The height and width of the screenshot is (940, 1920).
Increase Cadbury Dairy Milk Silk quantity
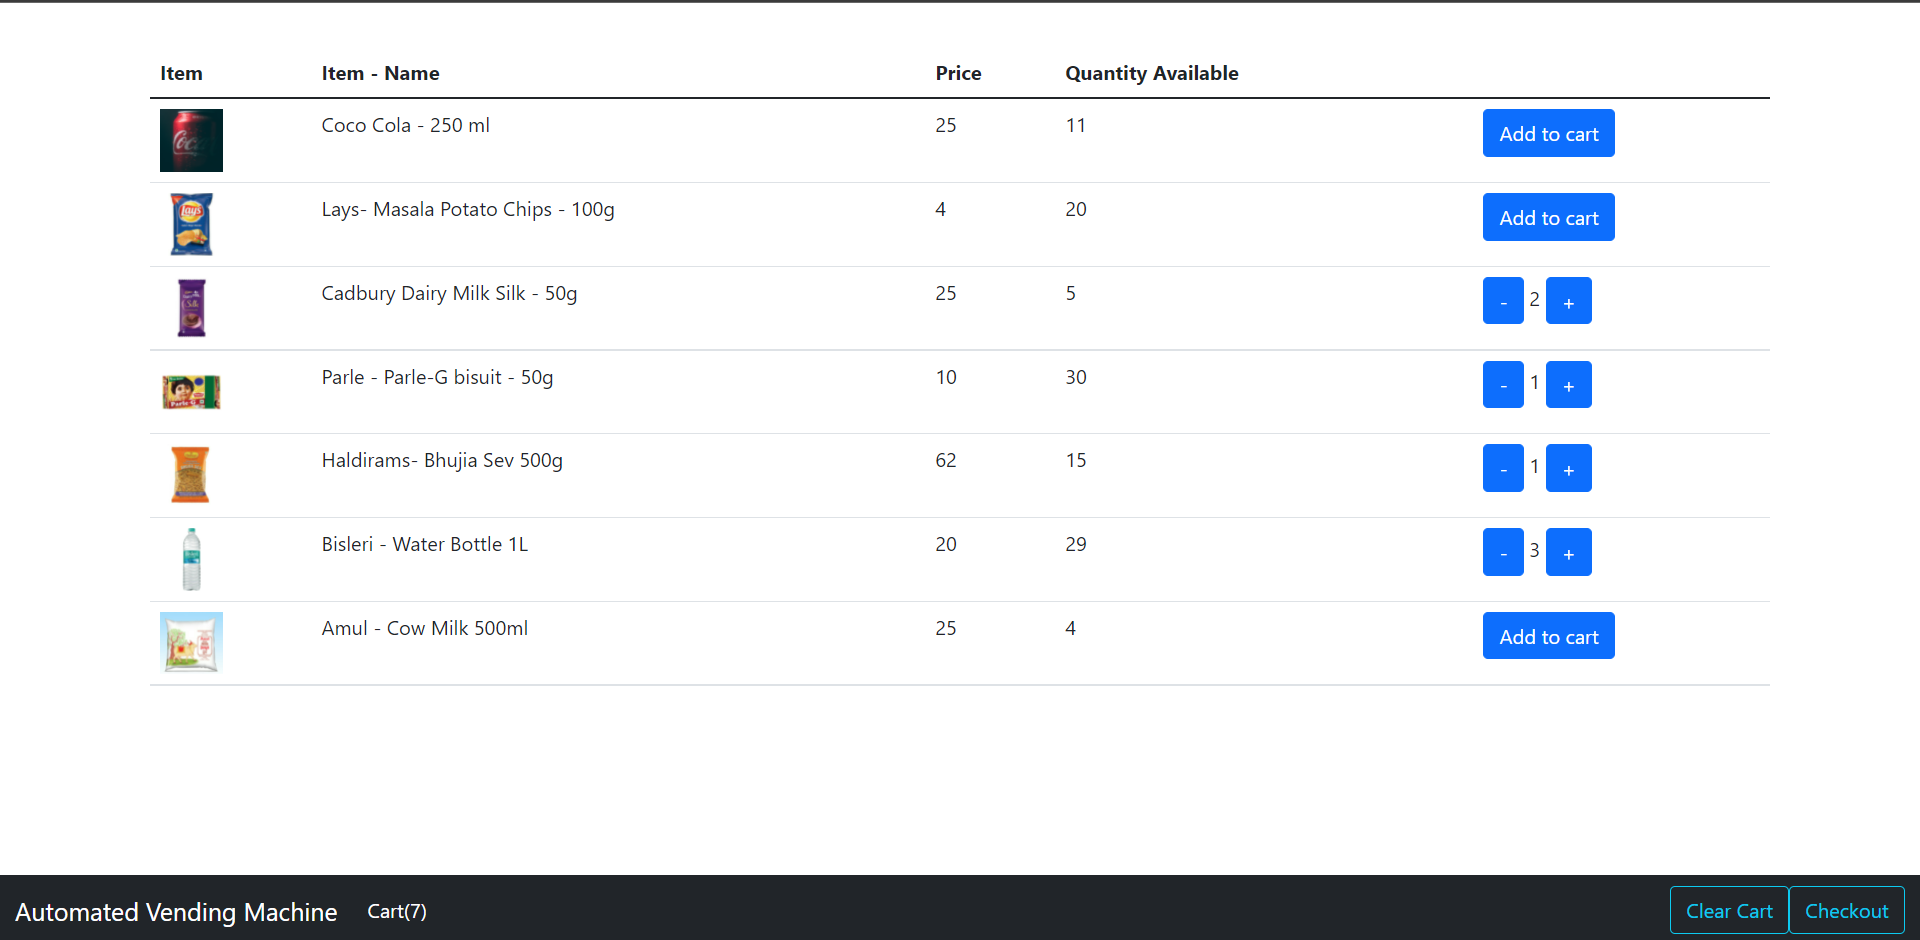click(x=1568, y=301)
